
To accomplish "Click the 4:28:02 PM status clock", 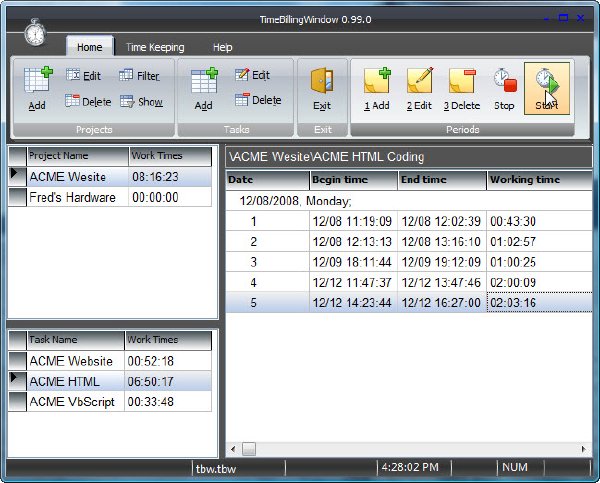I will point(410,467).
